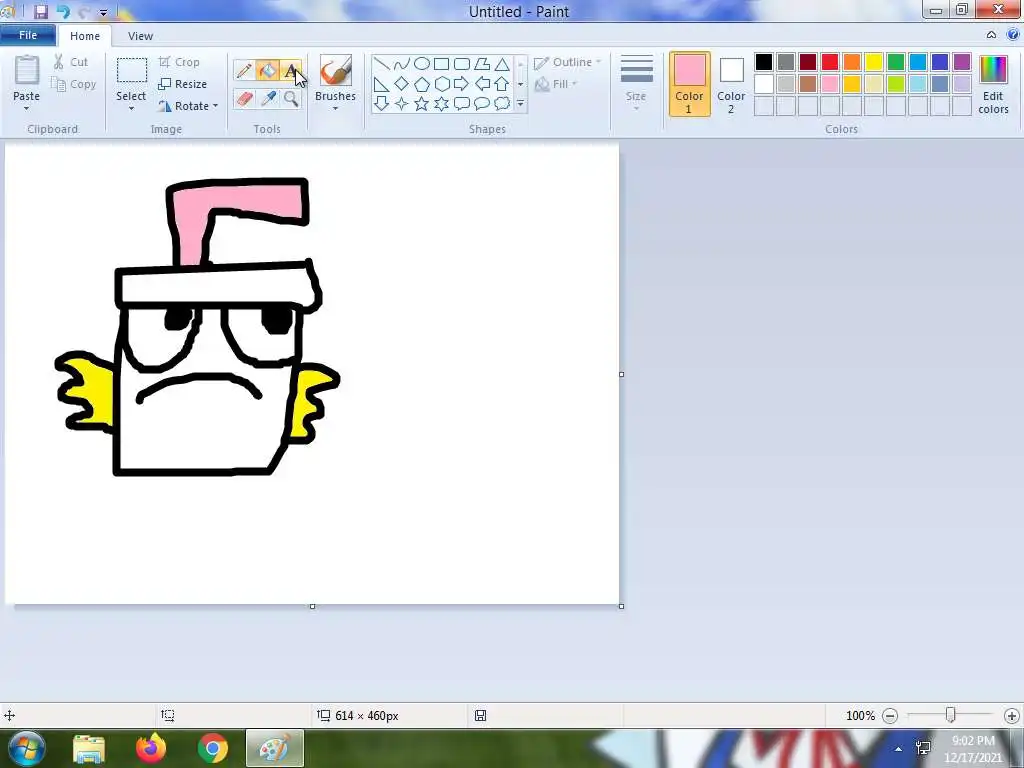Switch to the Home tab

tap(85, 36)
